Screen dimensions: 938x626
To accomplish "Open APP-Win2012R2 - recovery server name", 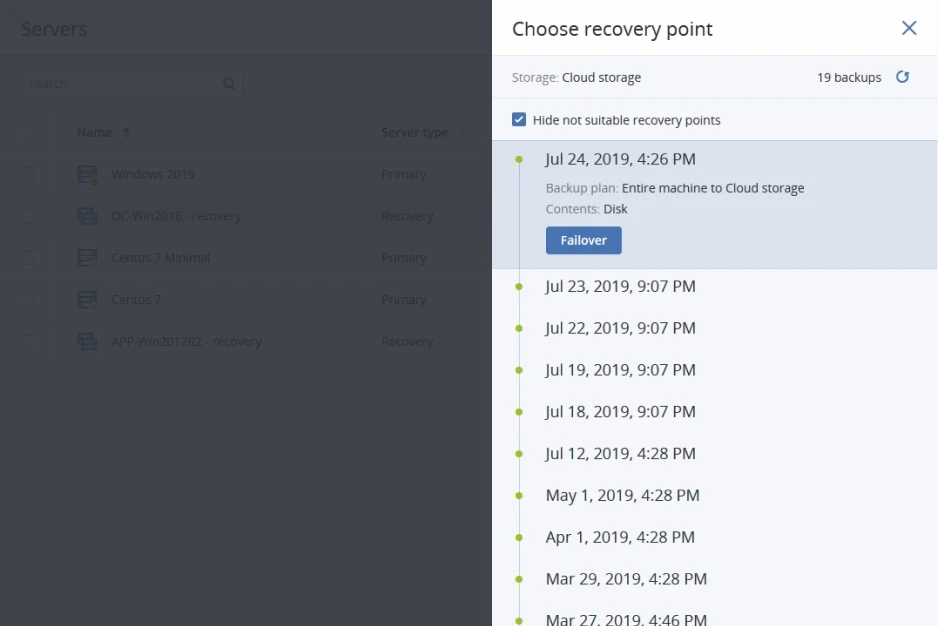I will point(186,342).
